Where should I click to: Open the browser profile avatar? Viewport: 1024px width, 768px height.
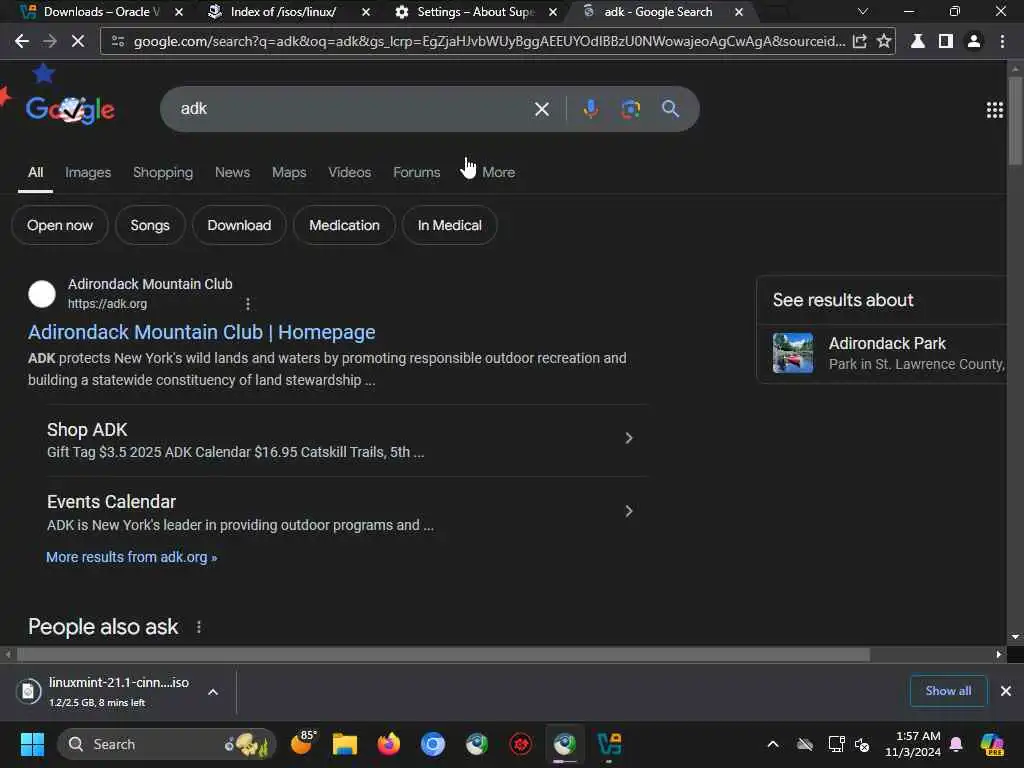point(974,41)
